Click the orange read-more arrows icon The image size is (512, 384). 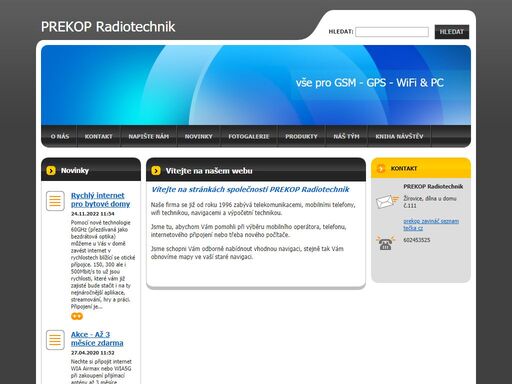click(77, 316)
